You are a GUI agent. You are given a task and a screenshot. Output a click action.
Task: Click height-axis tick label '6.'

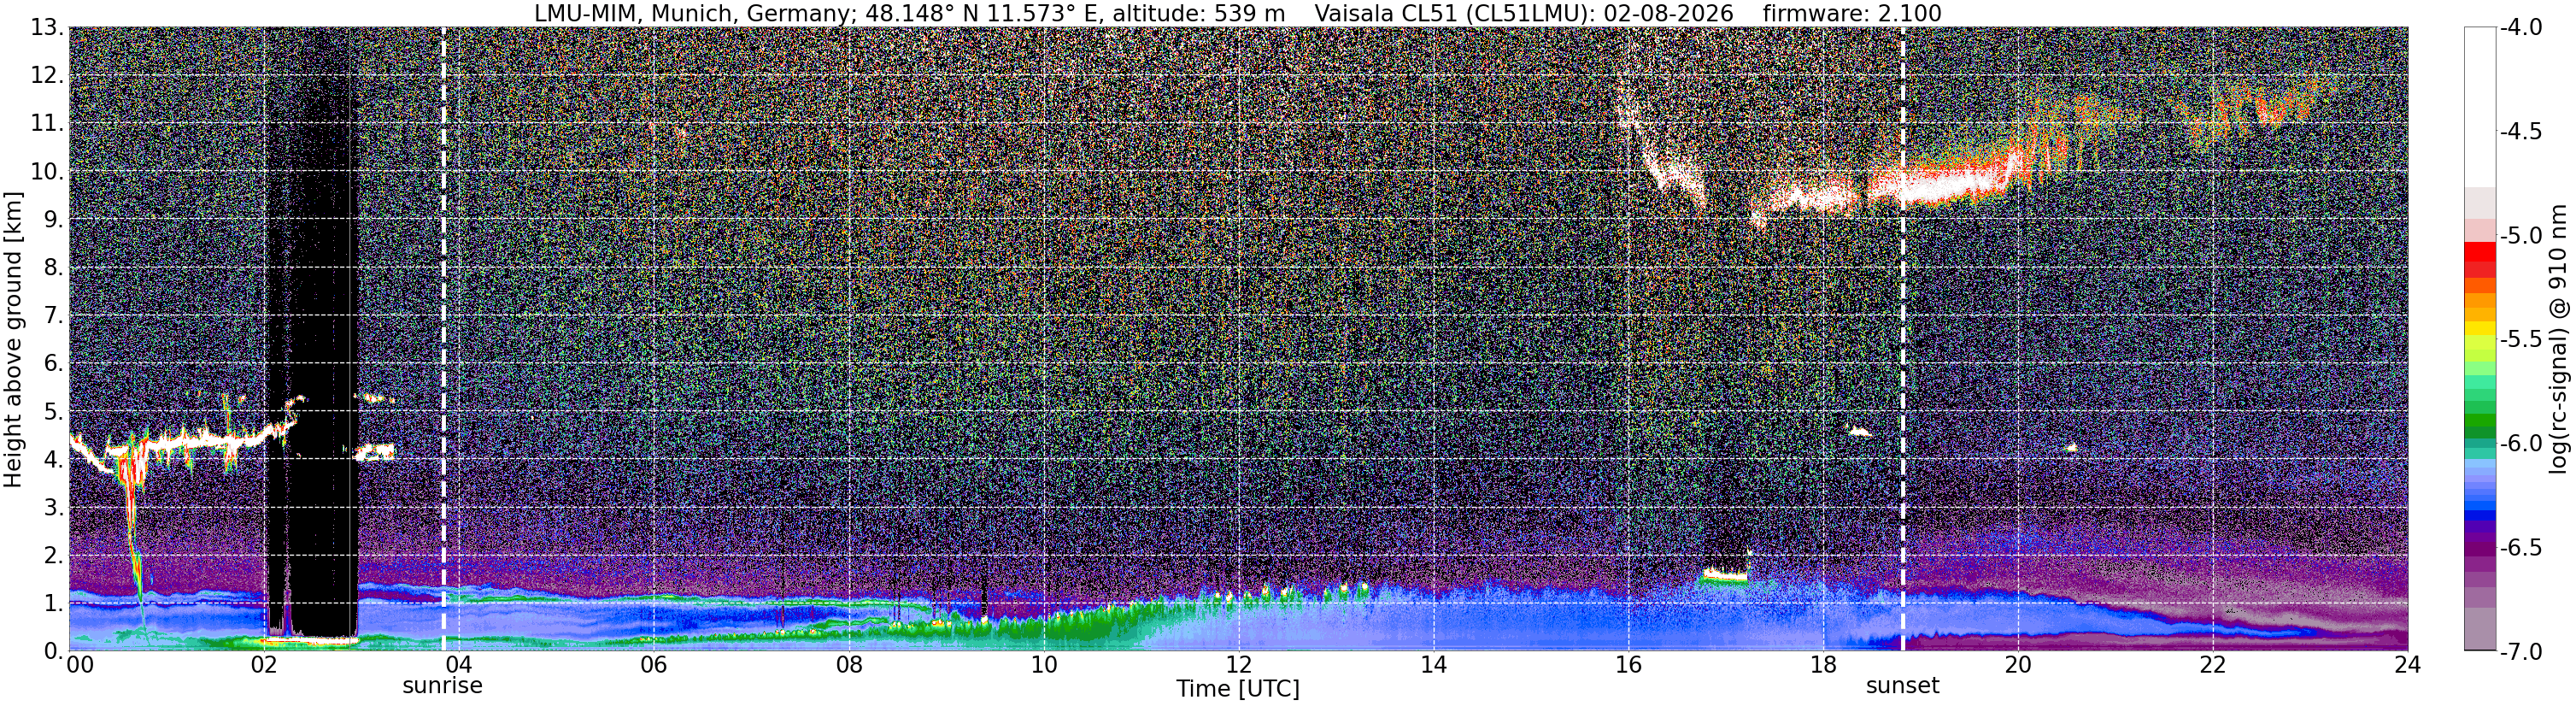click(x=54, y=364)
